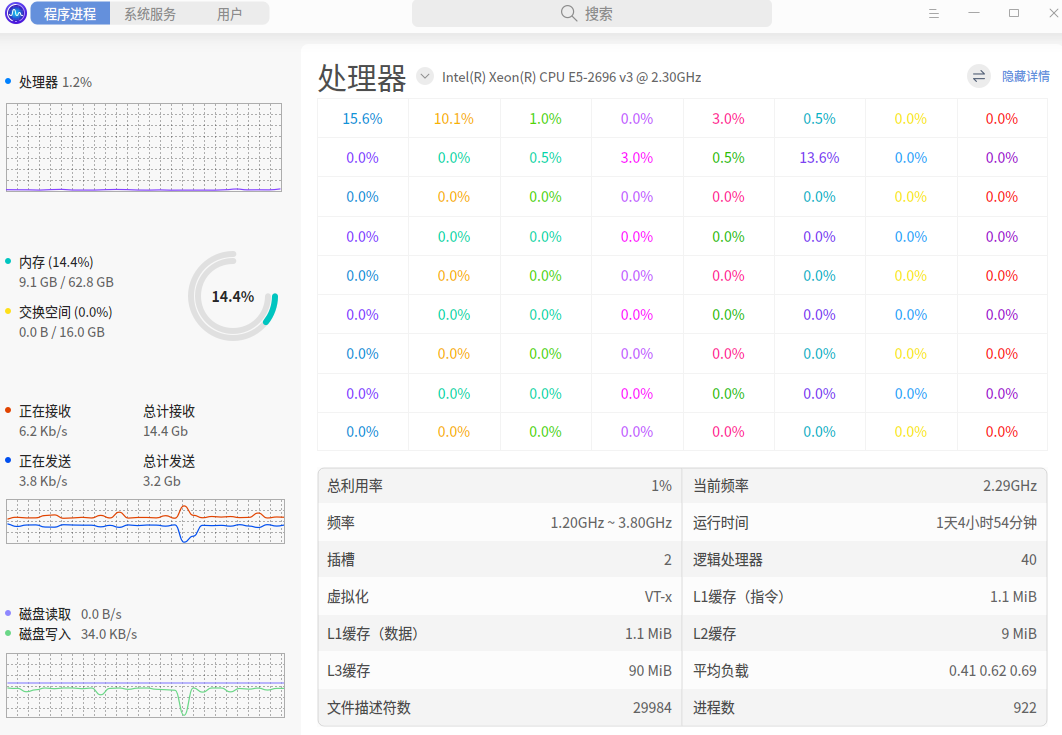This screenshot has width=1062, height=735.
Task: Click the L1缓存（指令）row
Action: [x=864, y=597]
